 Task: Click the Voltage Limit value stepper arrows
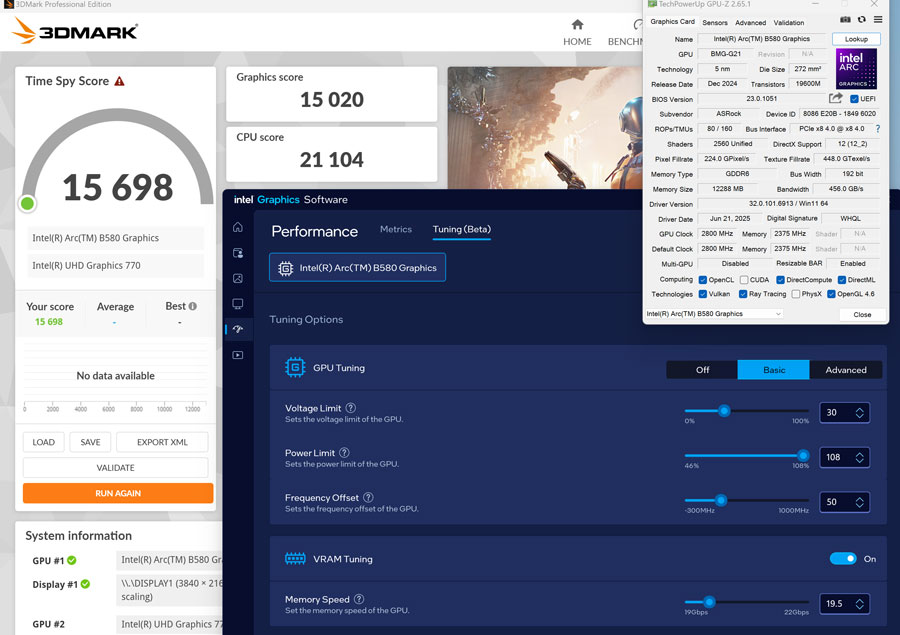859,412
